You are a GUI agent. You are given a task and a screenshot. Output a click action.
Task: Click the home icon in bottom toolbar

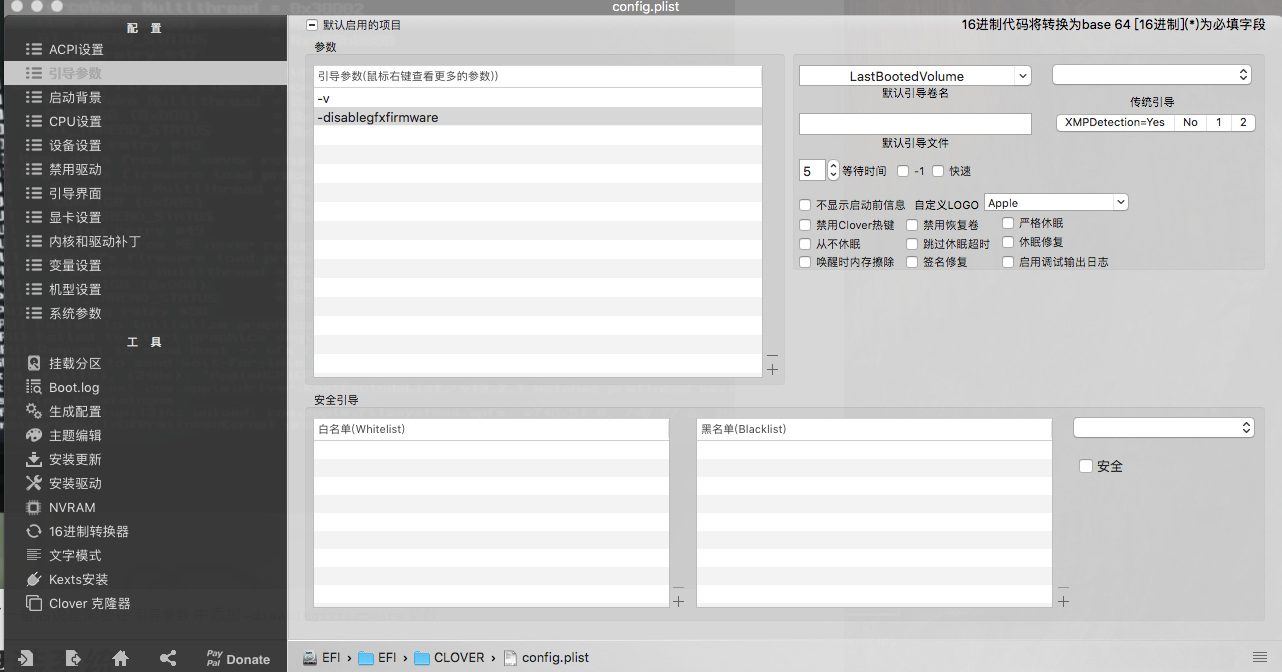coord(121,658)
